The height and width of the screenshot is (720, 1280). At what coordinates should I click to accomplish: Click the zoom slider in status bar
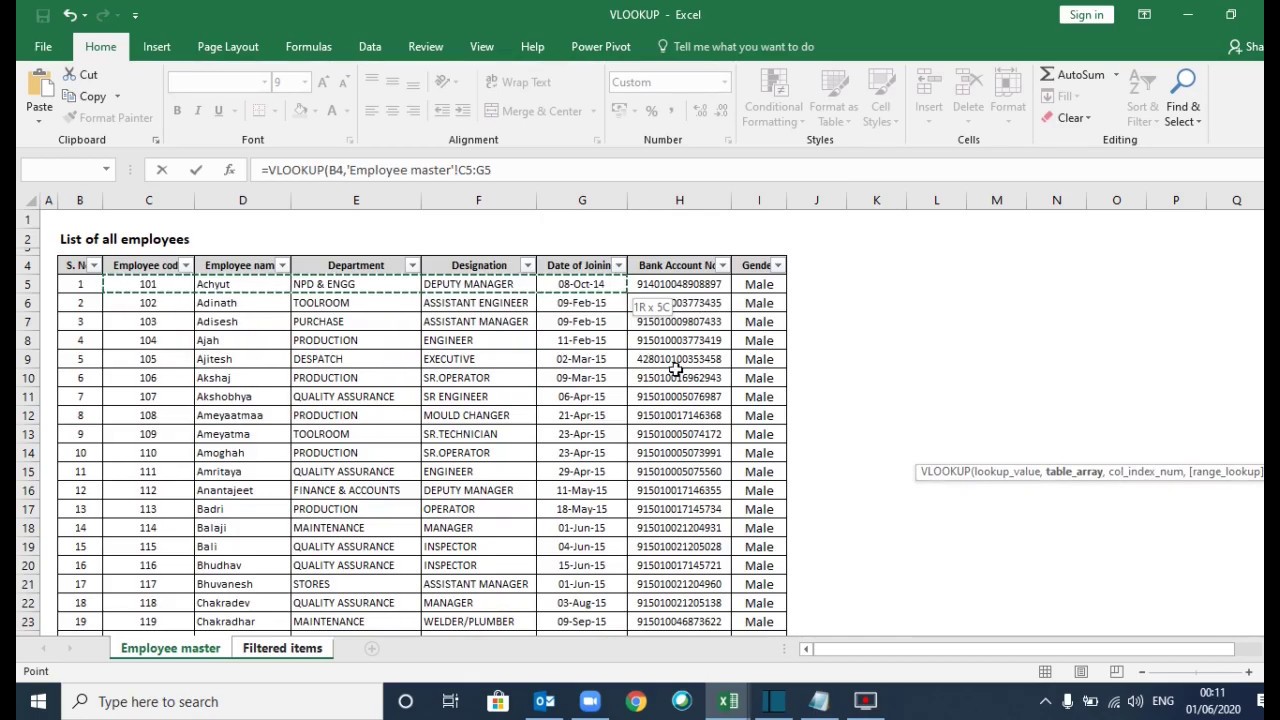tap(1195, 672)
